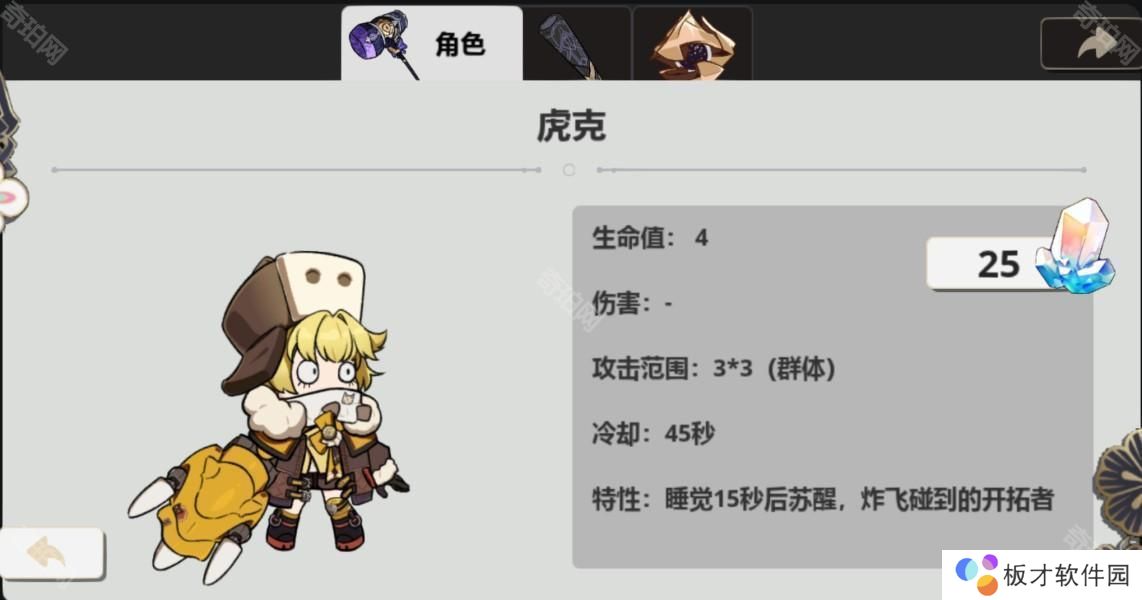Click the hammer character icon in 角色 tab
1142x600 pixels.
[x=384, y=42]
